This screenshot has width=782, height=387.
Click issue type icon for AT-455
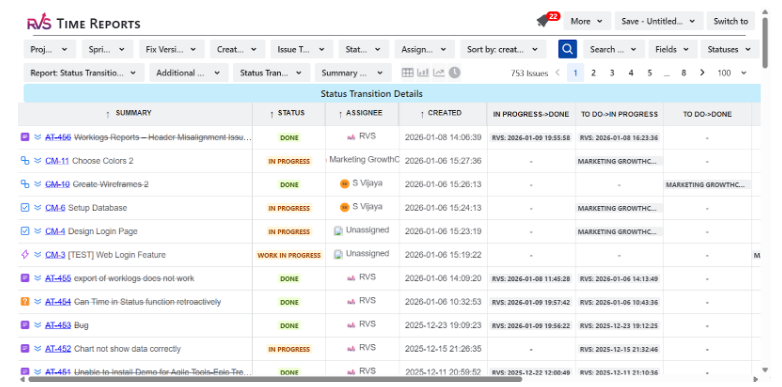point(25,278)
